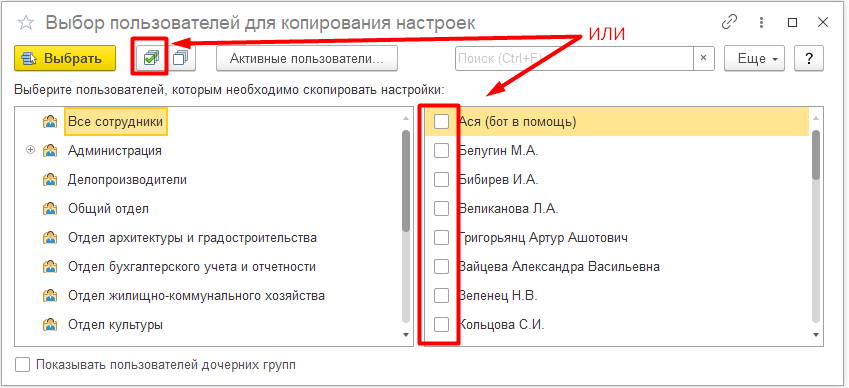The height and width of the screenshot is (388, 849).
Task: Click the uncheck all users icon
Action: click(181, 58)
